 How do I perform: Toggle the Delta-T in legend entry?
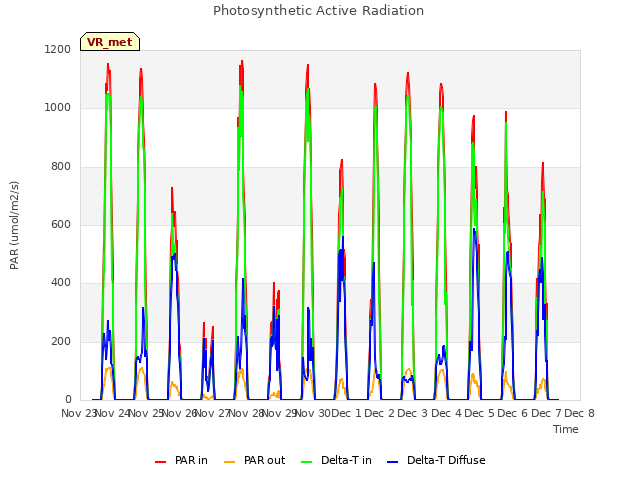(x=336, y=460)
